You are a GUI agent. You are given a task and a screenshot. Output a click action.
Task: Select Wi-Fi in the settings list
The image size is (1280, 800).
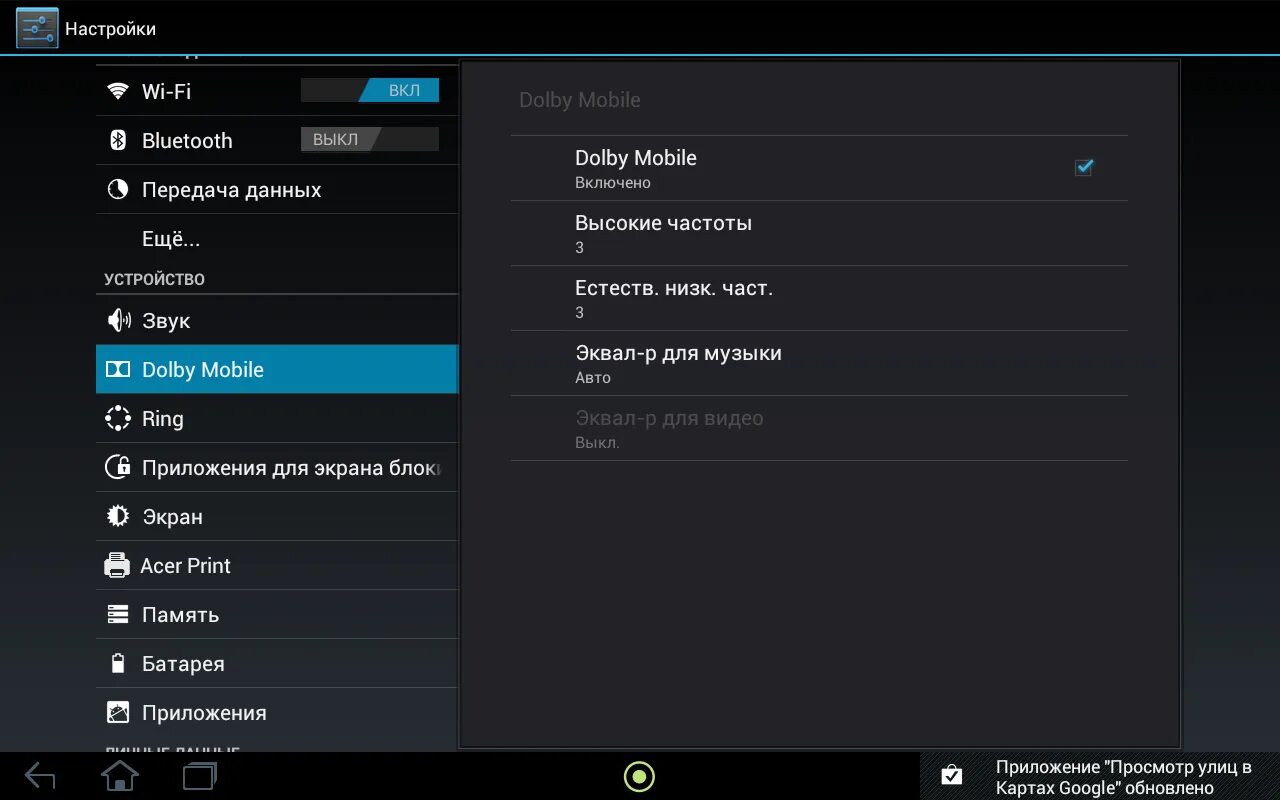point(277,91)
